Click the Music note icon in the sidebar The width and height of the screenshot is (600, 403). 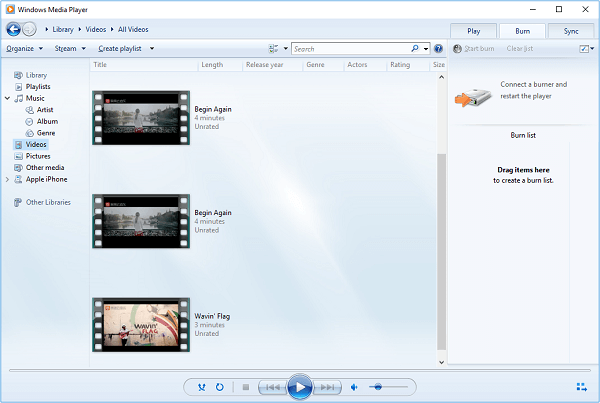[x=18, y=98]
